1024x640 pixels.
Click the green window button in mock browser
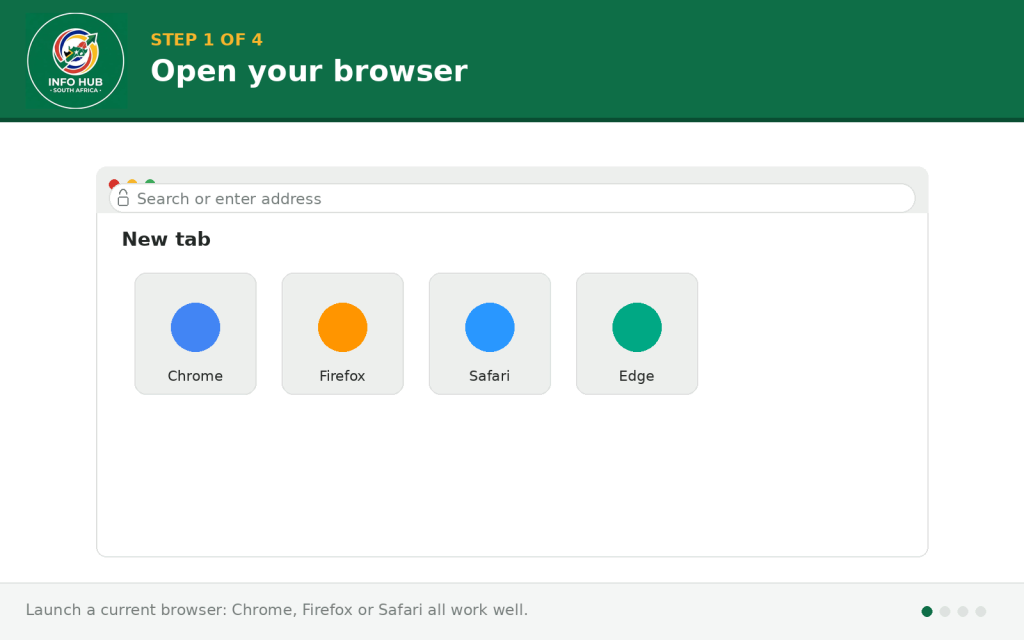[150, 182]
